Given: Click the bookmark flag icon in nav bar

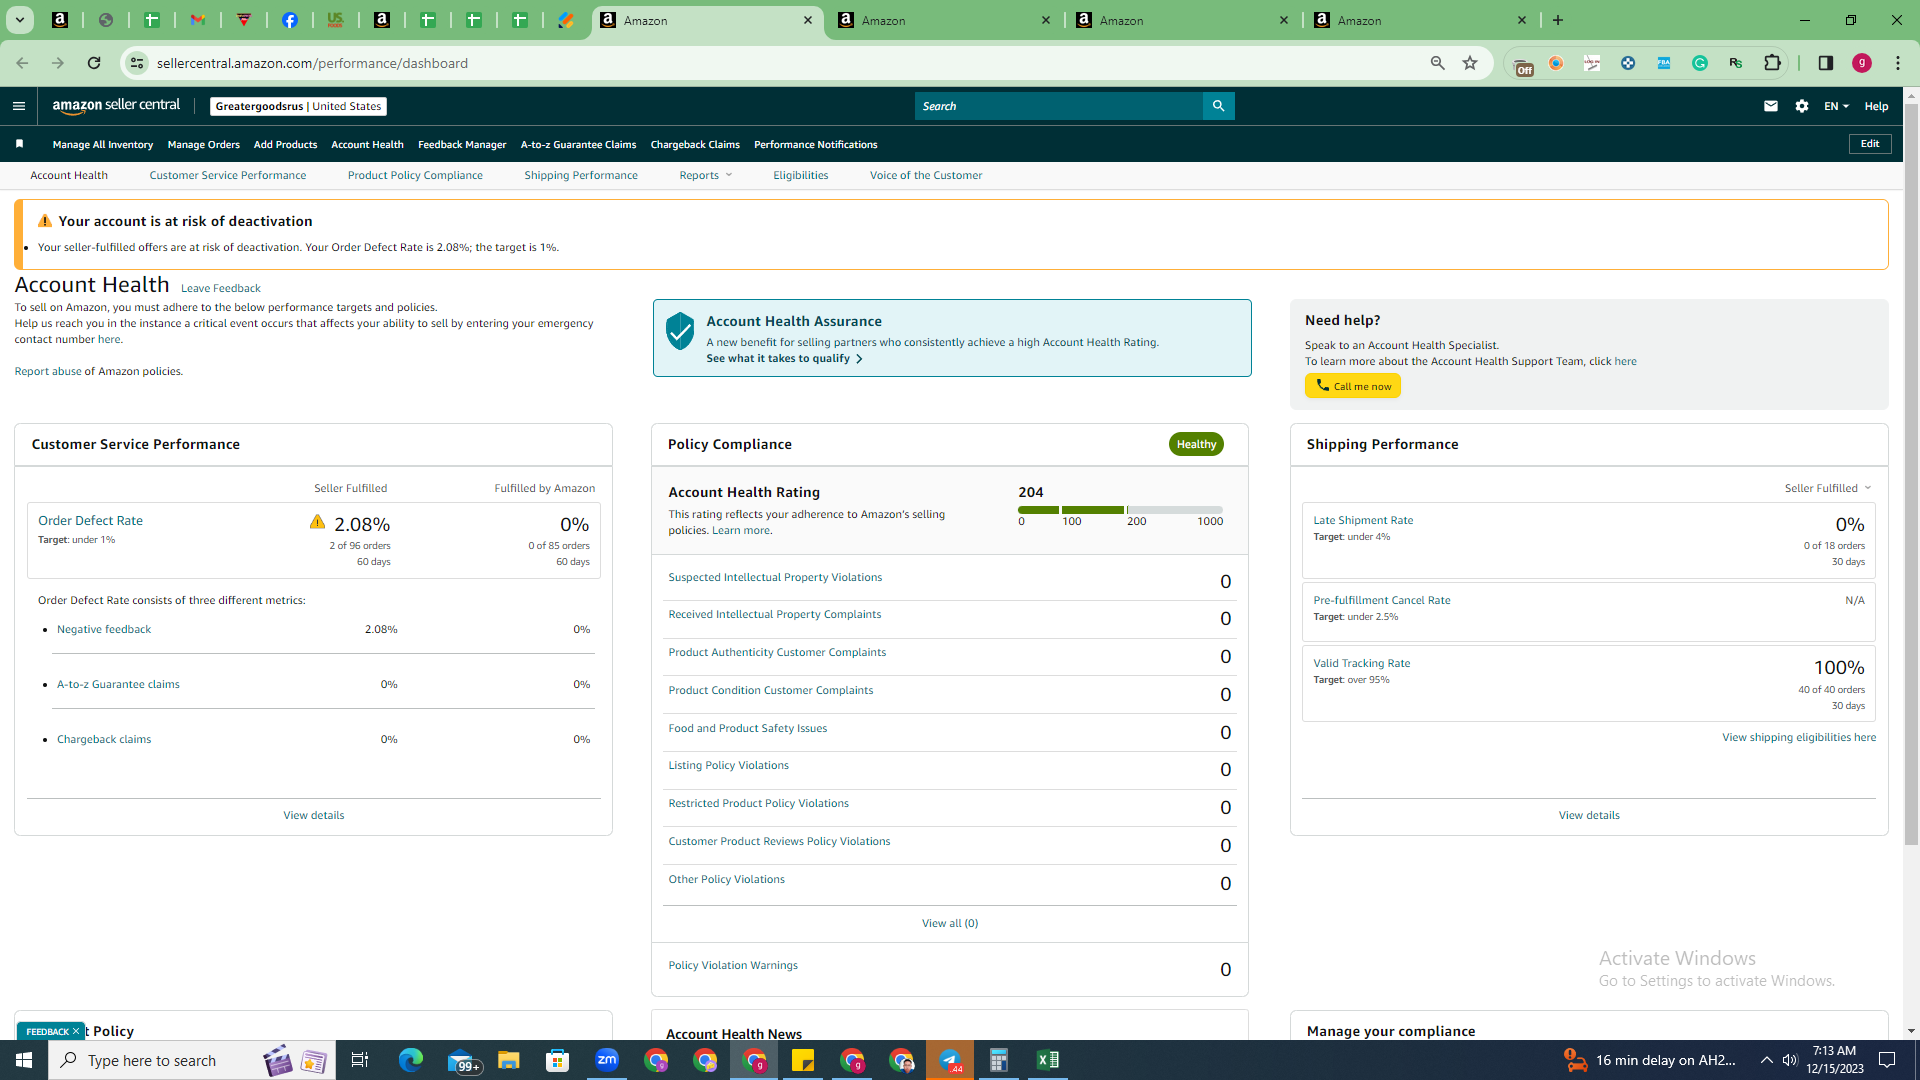Looking at the screenshot, I should [x=19, y=144].
